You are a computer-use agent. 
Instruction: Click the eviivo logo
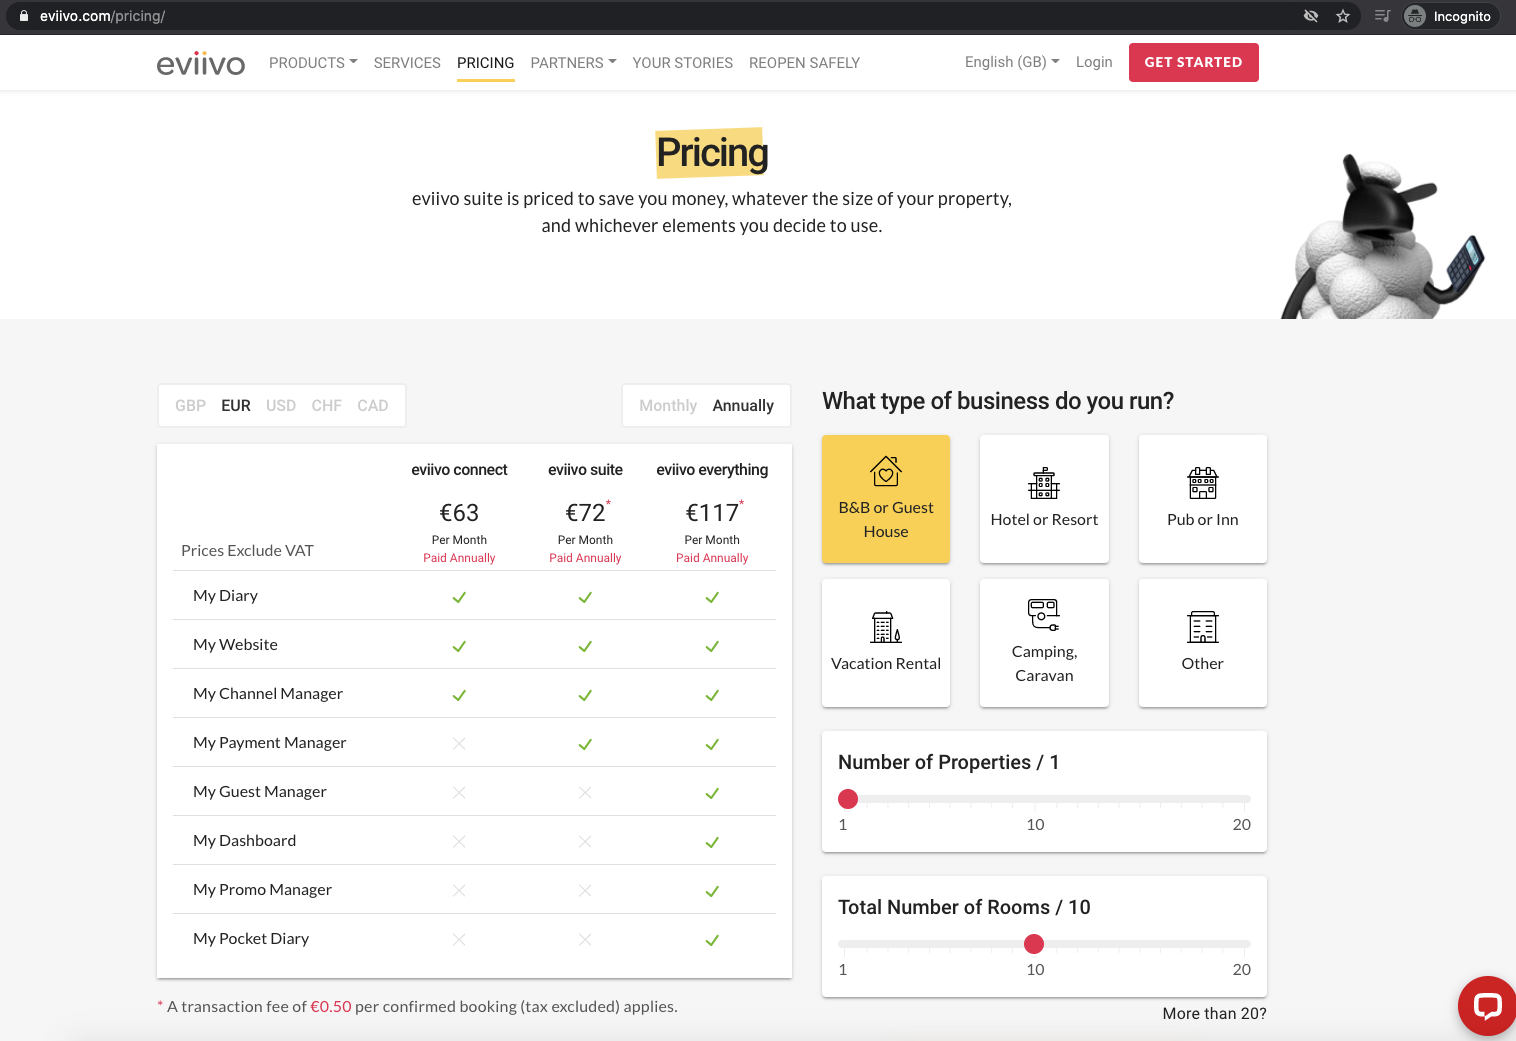pyautogui.click(x=200, y=62)
